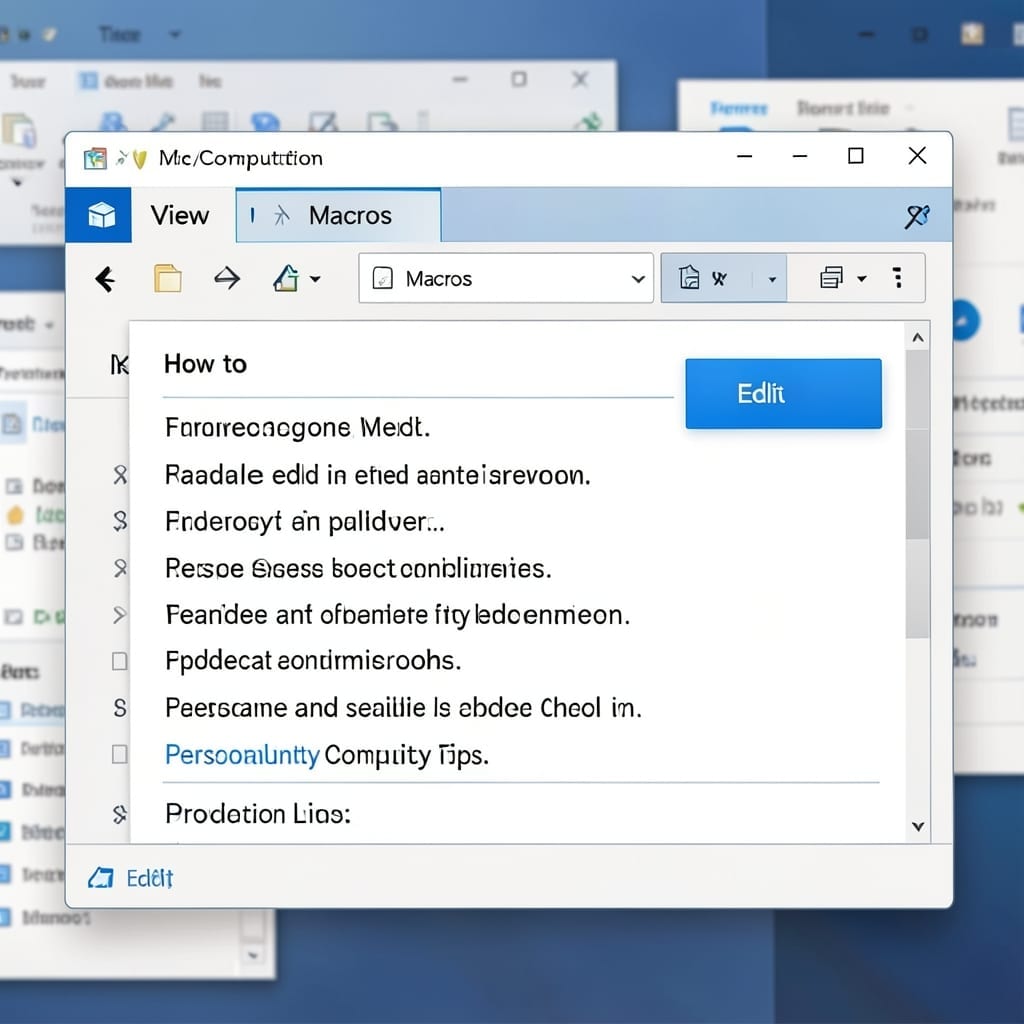This screenshot has height=1024, width=1024.
Task: Go back with the left arrow
Action: point(105,279)
